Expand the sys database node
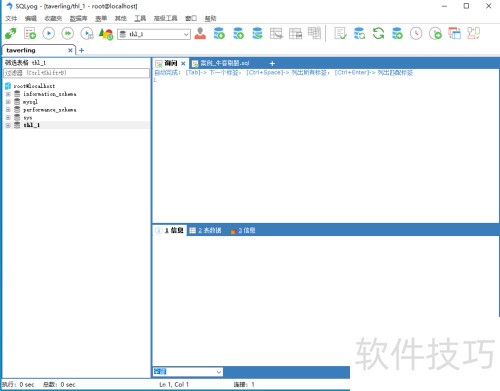Screen dimensions: 500x391 click(8, 117)
